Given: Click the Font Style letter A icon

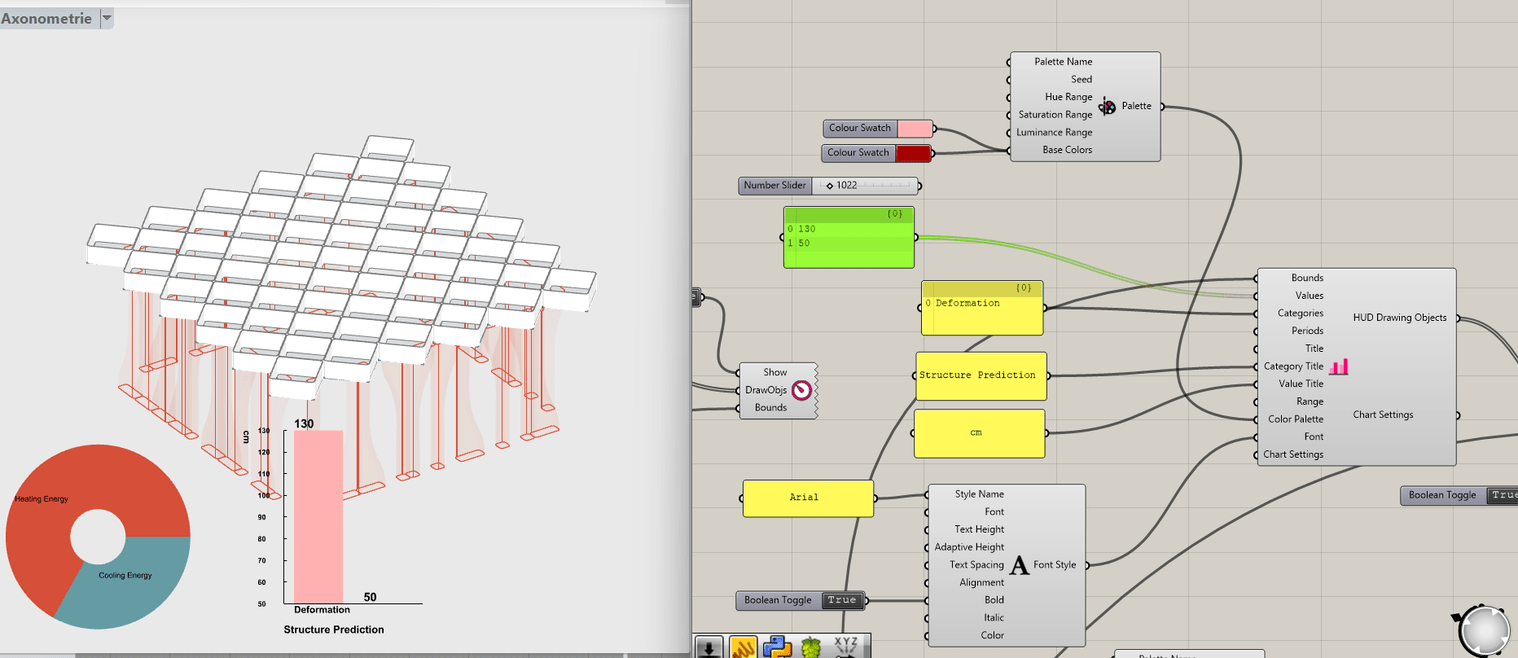Looking at the screenshot, I should pos(1019,565).
